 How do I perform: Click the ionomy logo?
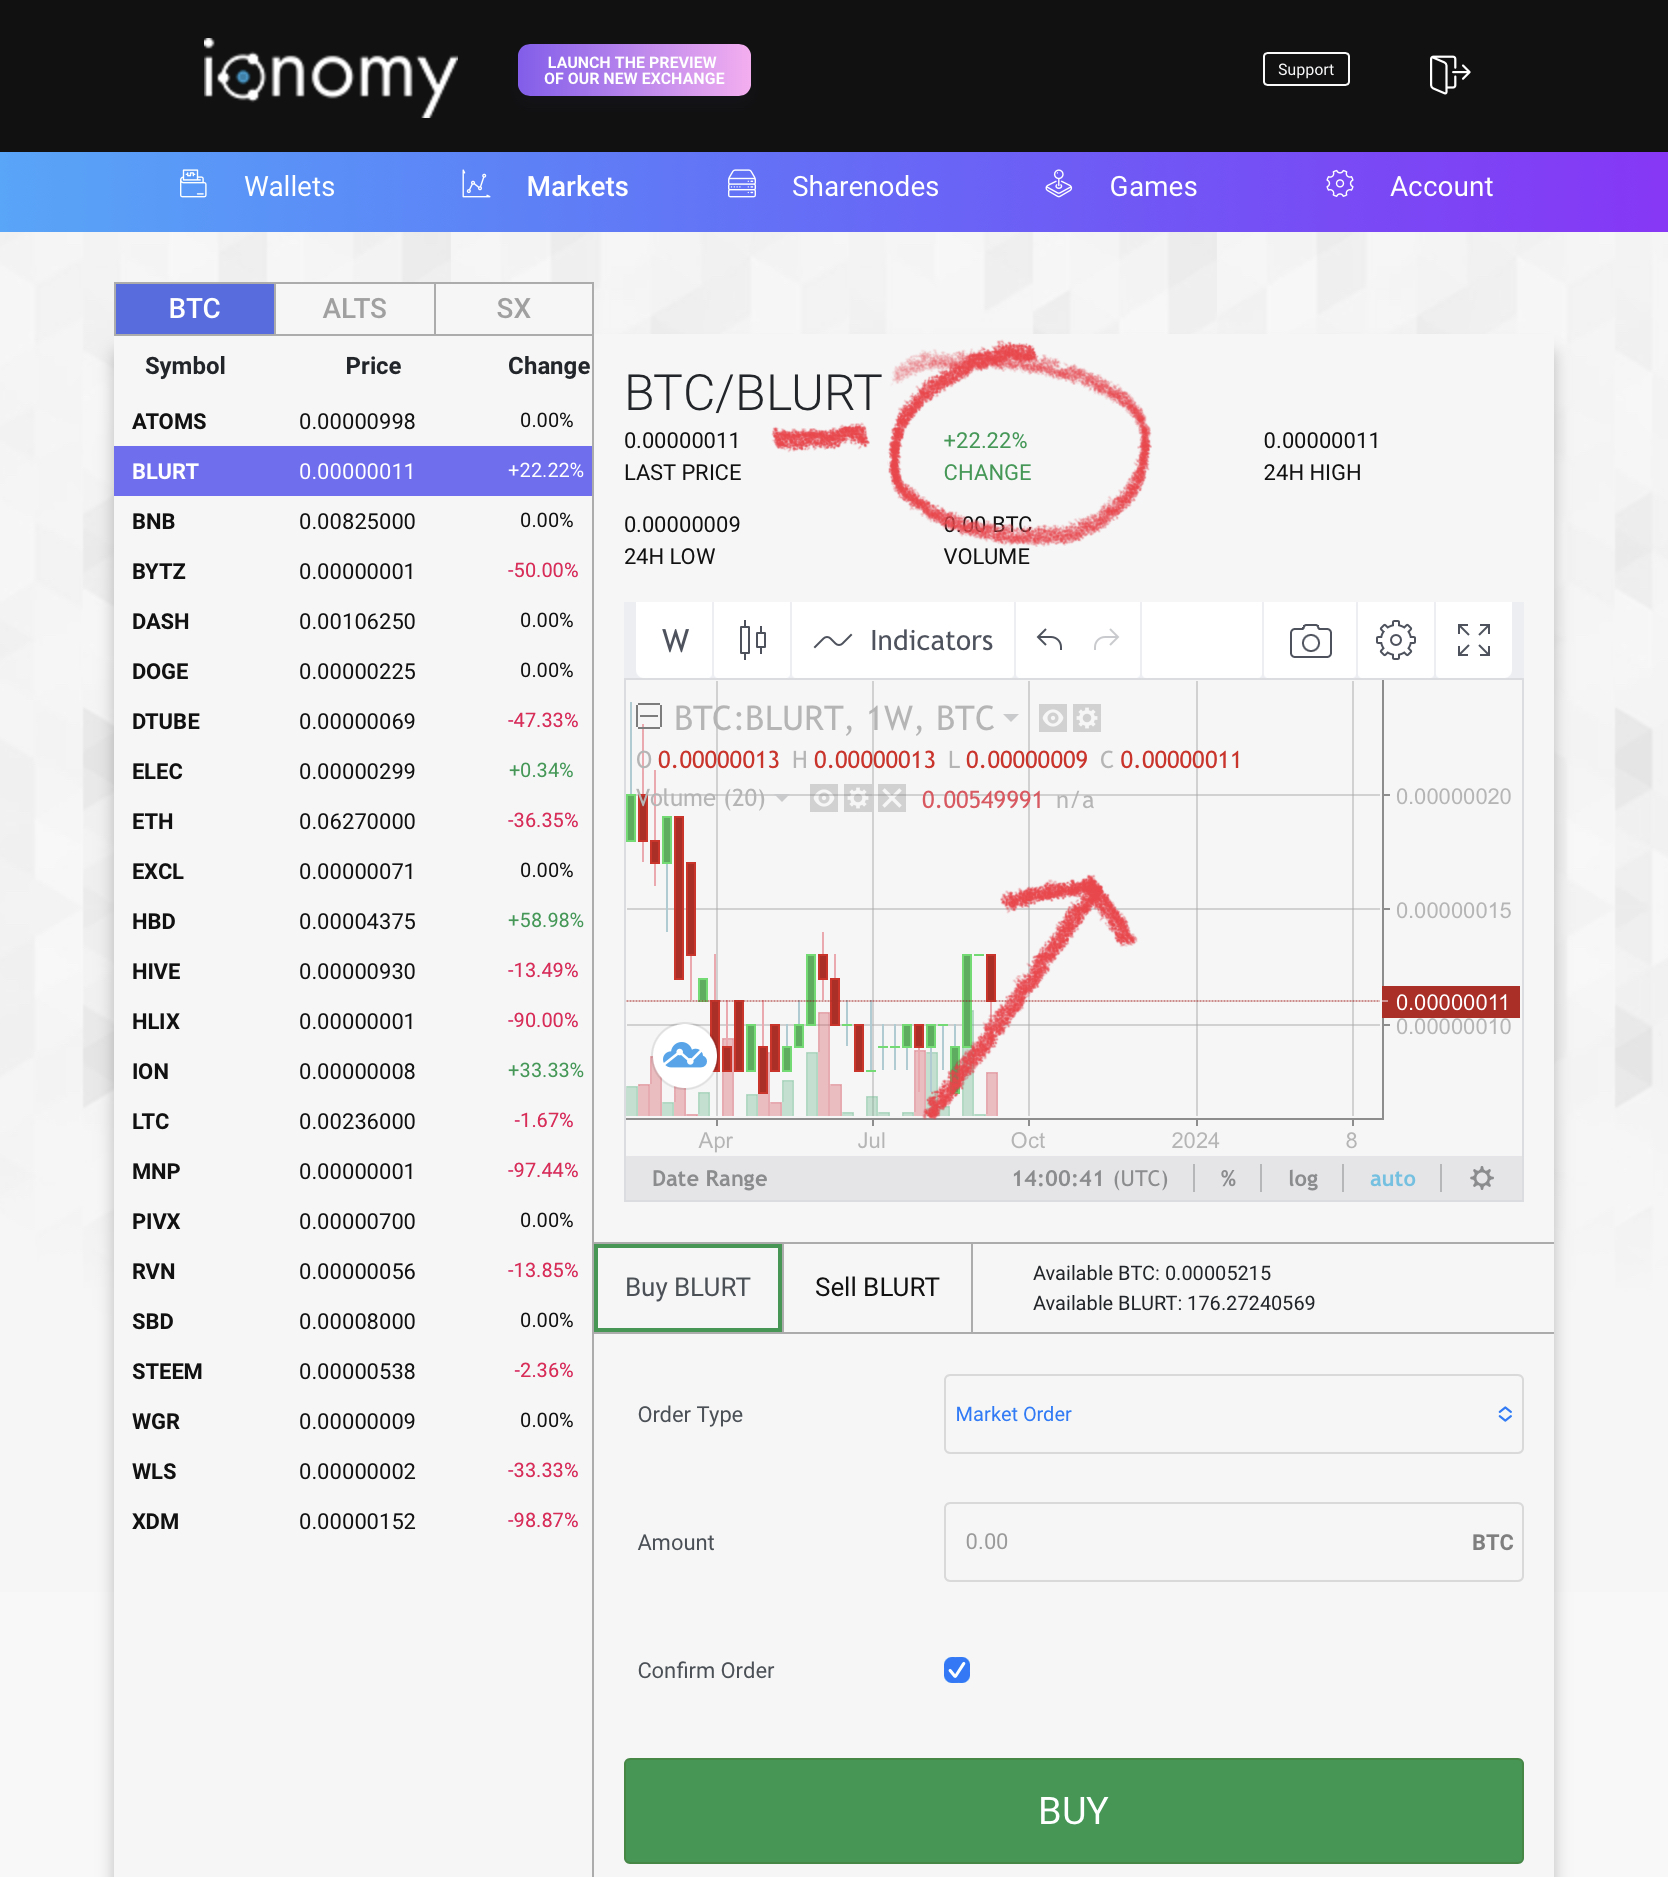[x=330, y=76]
